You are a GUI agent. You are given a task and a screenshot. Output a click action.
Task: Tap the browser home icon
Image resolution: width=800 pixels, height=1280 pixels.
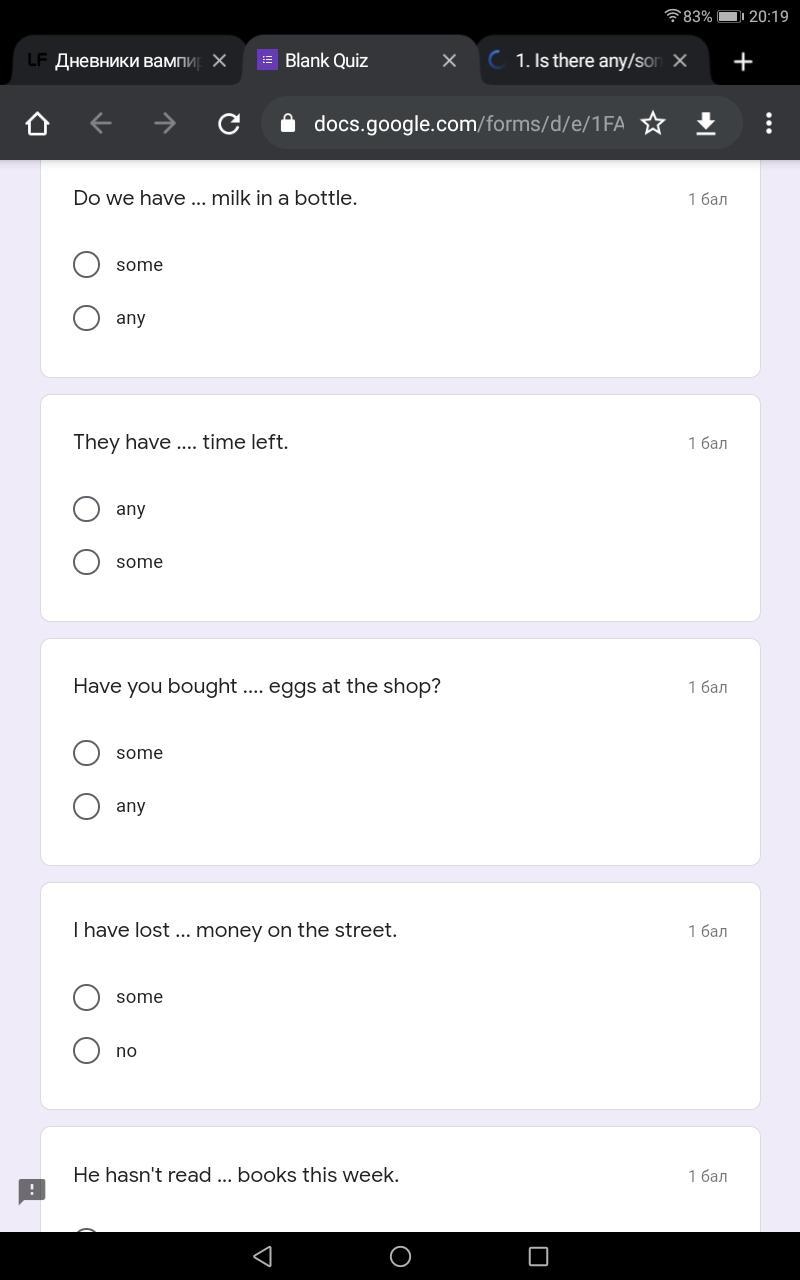(x=37, y=123)
